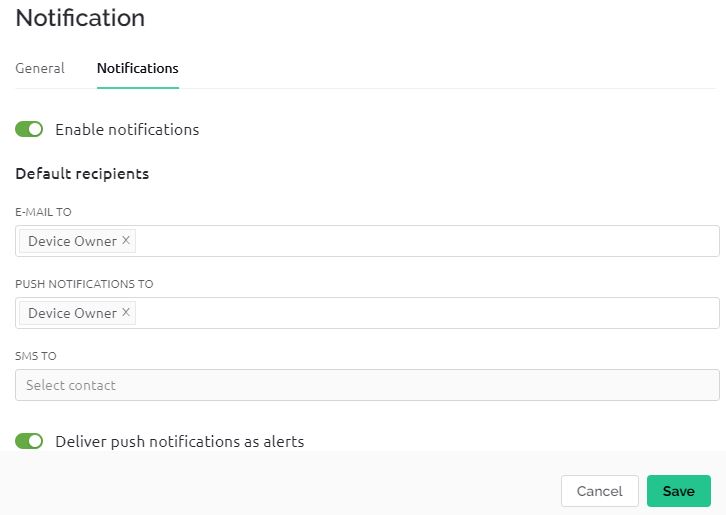
Task: Remove Device Owner from Push Notifications To field
Action: [x=125, y=313]
